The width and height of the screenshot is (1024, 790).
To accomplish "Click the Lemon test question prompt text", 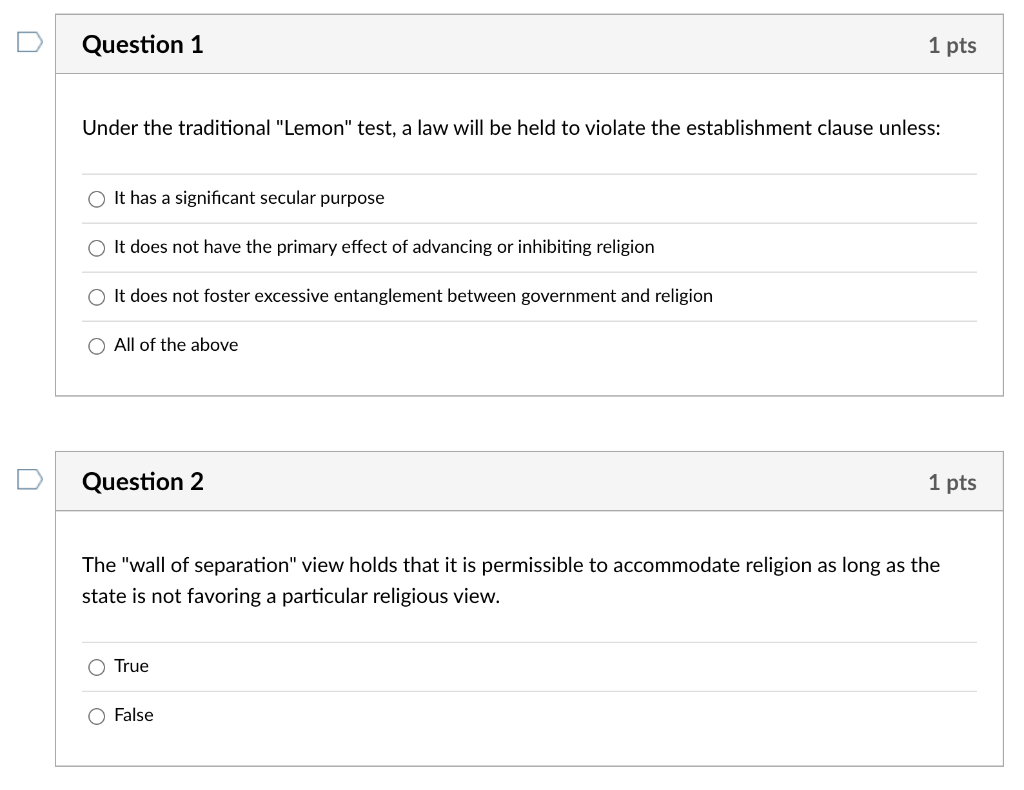I will click(510, 128).
